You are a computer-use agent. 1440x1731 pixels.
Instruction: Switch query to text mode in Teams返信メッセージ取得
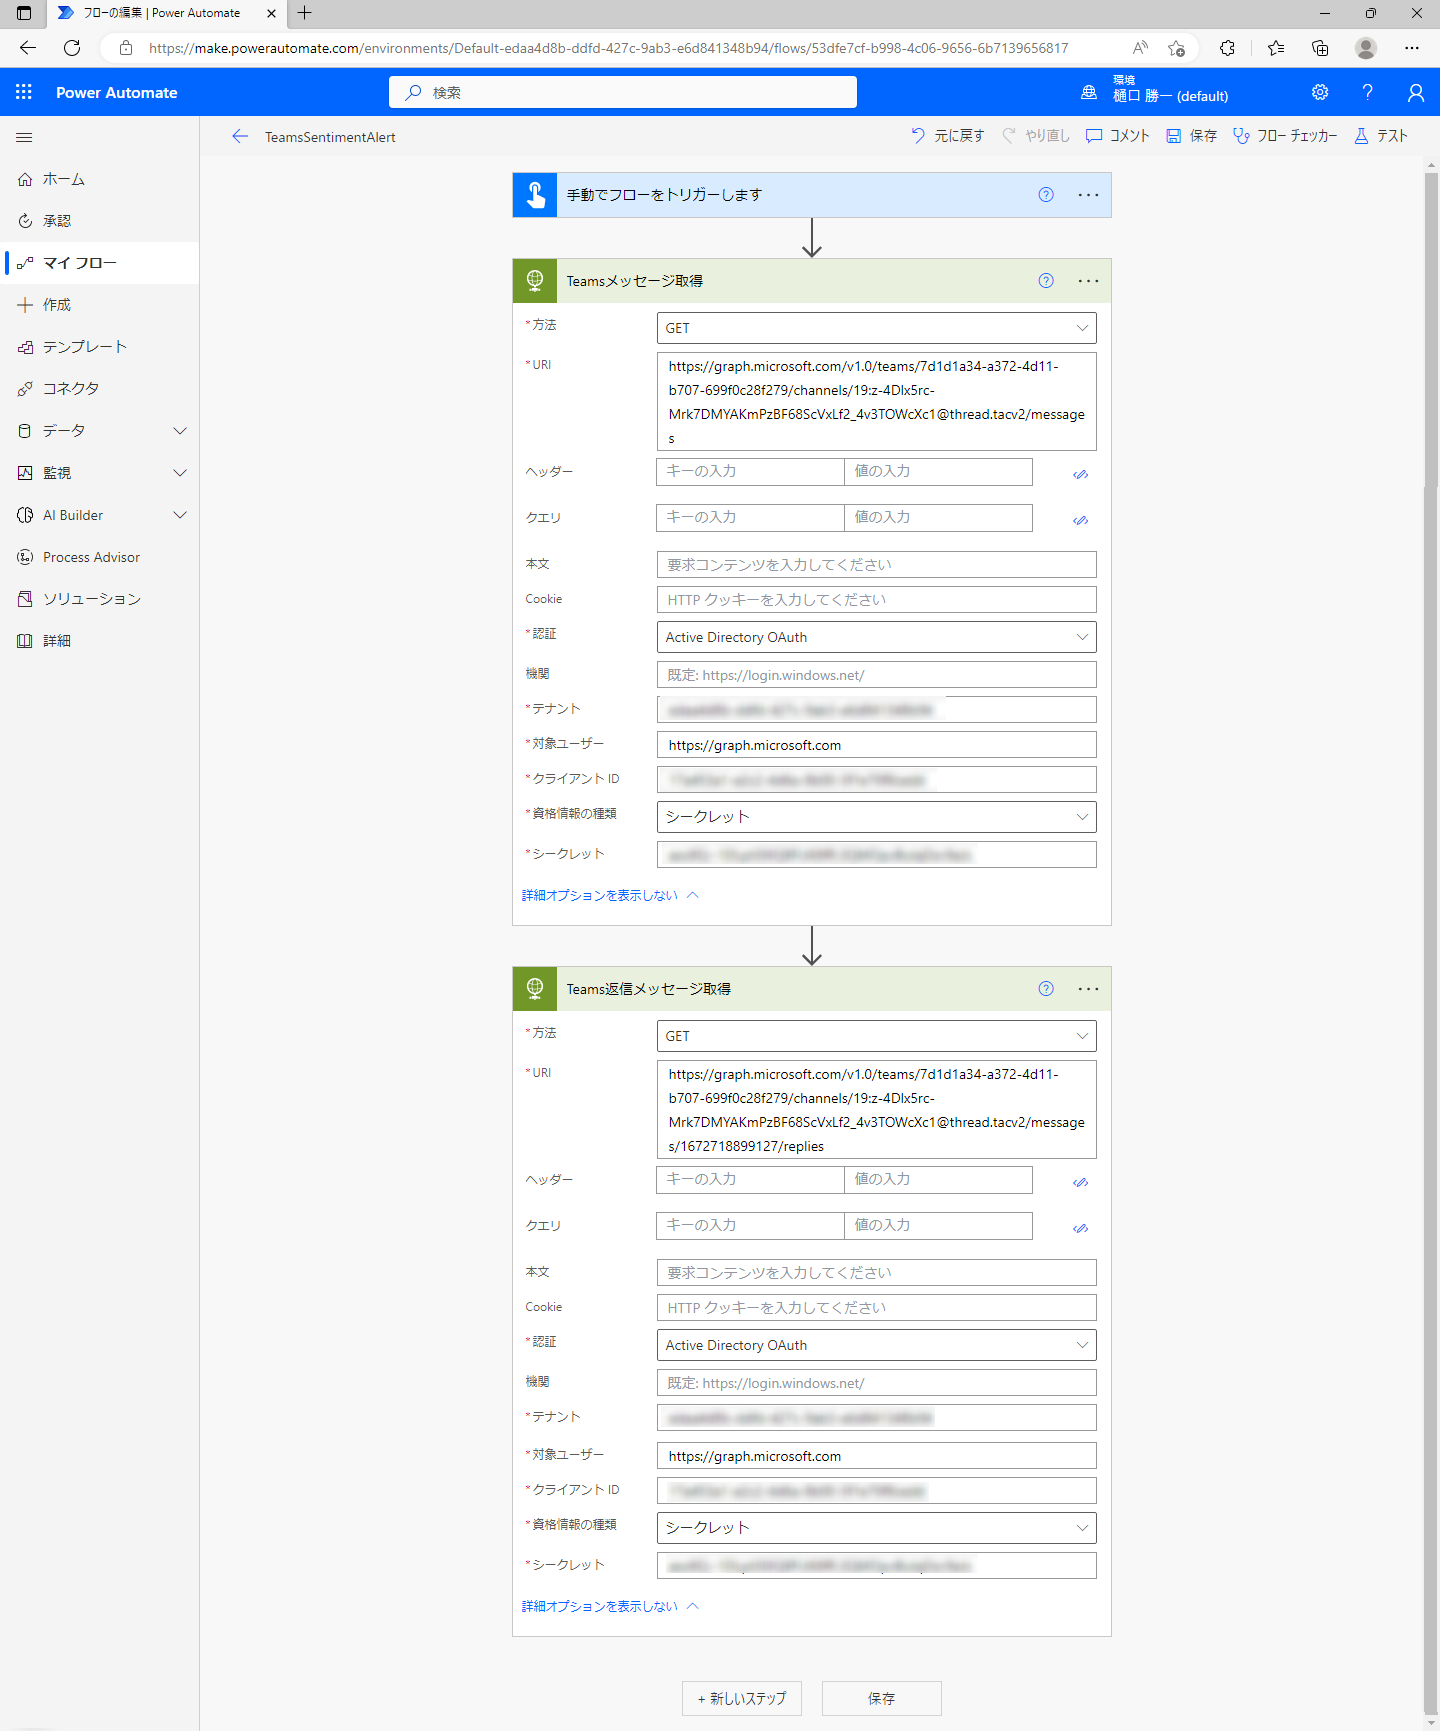[1081, 1229]
